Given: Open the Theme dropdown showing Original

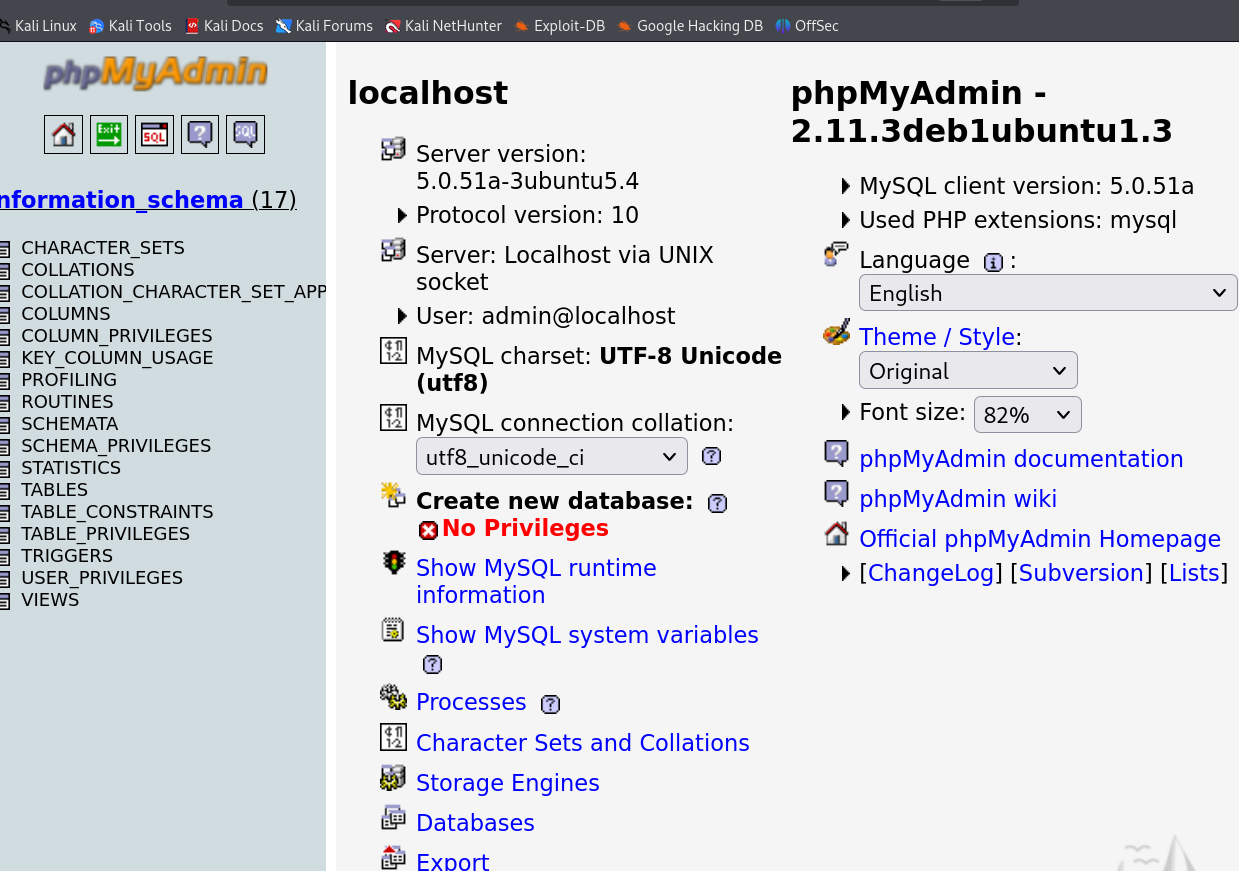Looking at the screenshot, I should point(968,370).
